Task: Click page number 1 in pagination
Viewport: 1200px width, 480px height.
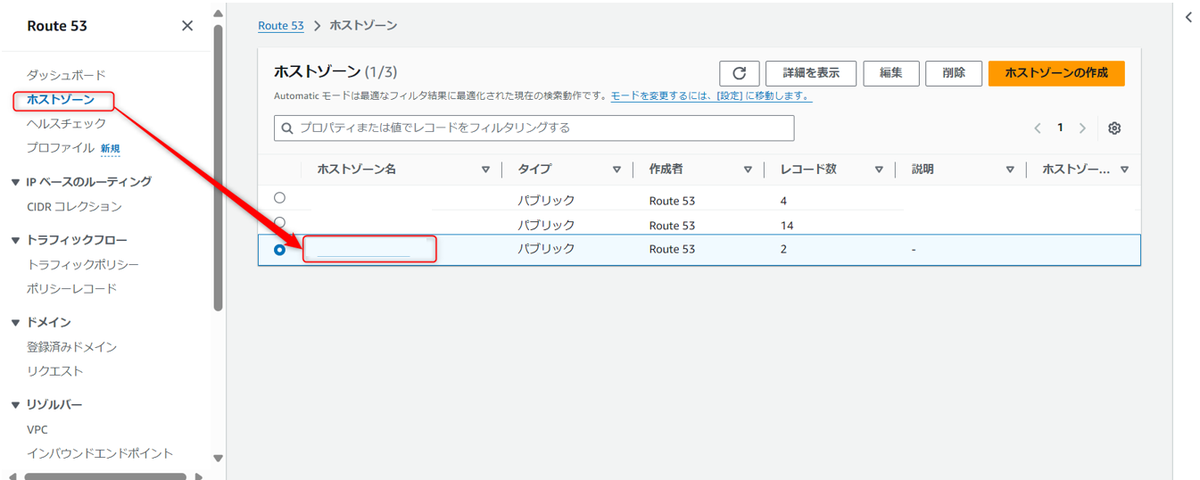Action: (1060, 128)
